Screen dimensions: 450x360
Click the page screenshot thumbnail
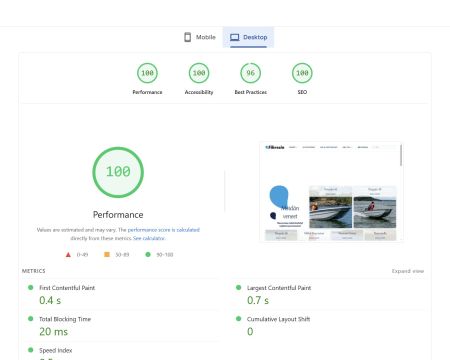tap(331, 191)
